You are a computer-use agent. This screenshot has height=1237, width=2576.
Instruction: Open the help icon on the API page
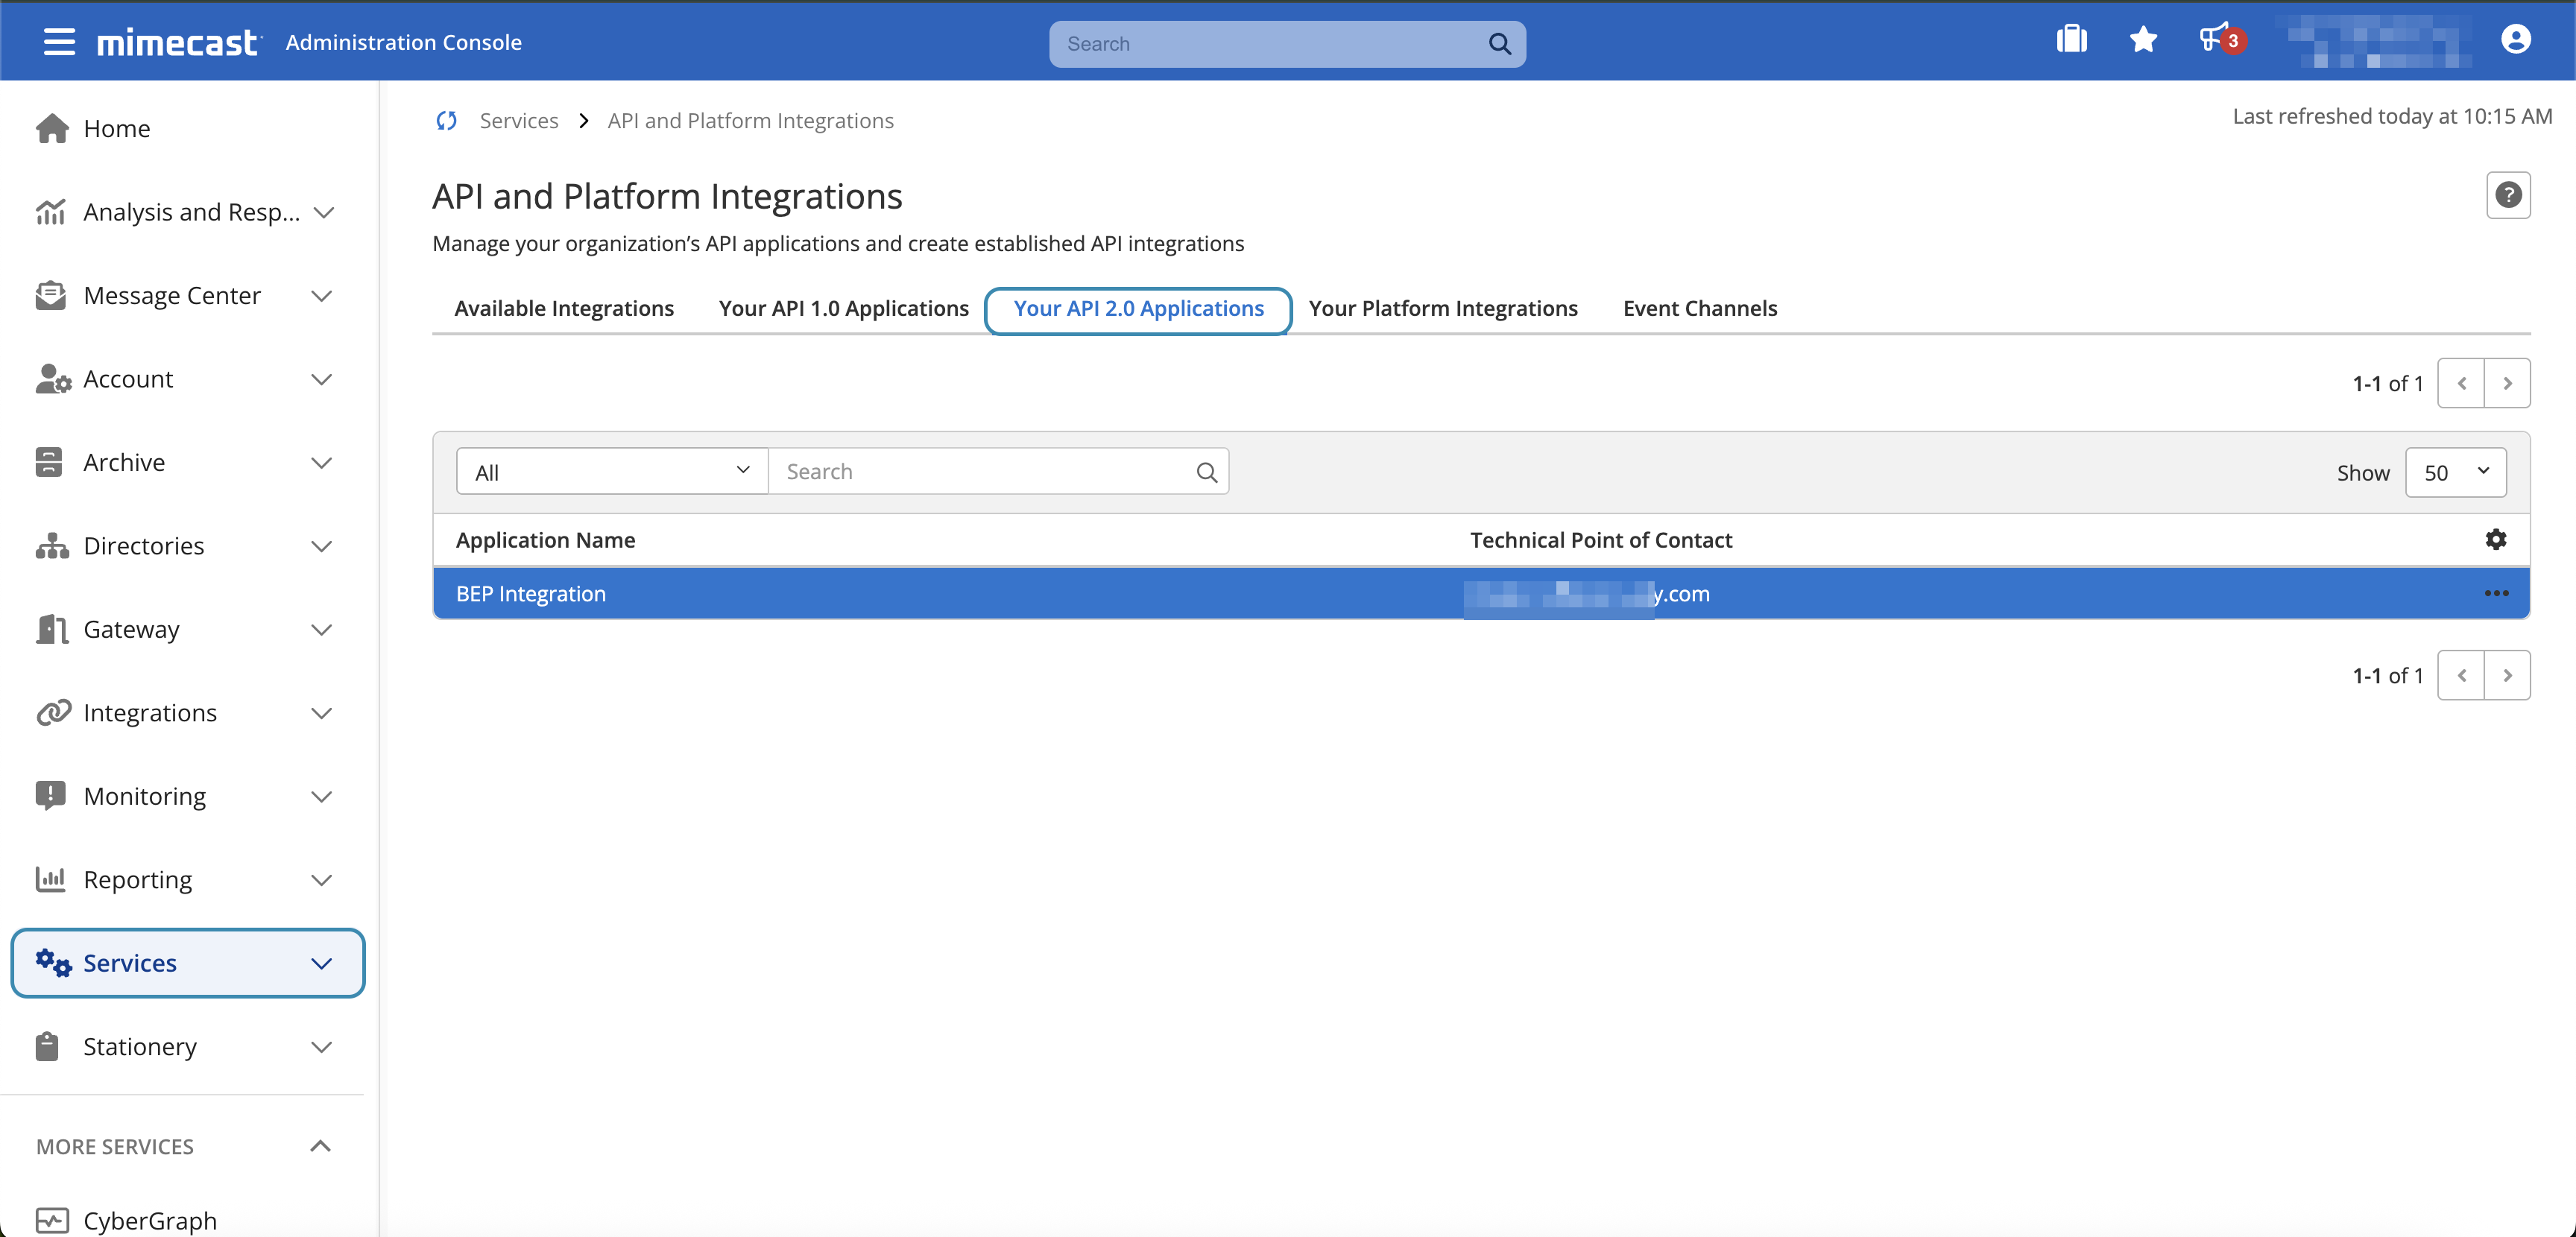point(2509,195)
